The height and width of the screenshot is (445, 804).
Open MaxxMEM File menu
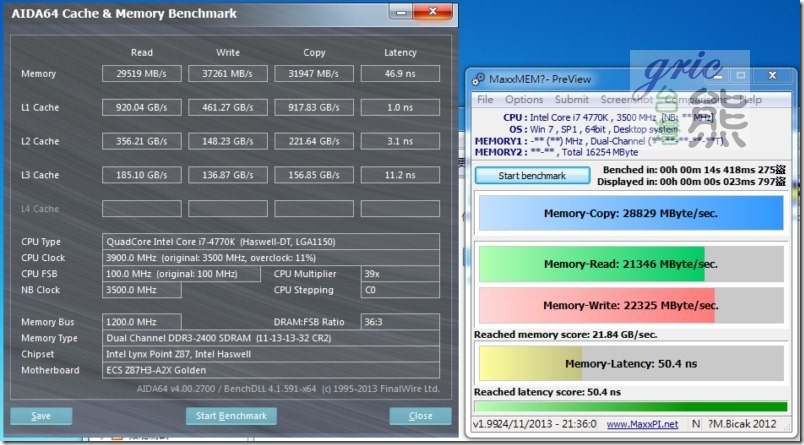pos(485,99)
